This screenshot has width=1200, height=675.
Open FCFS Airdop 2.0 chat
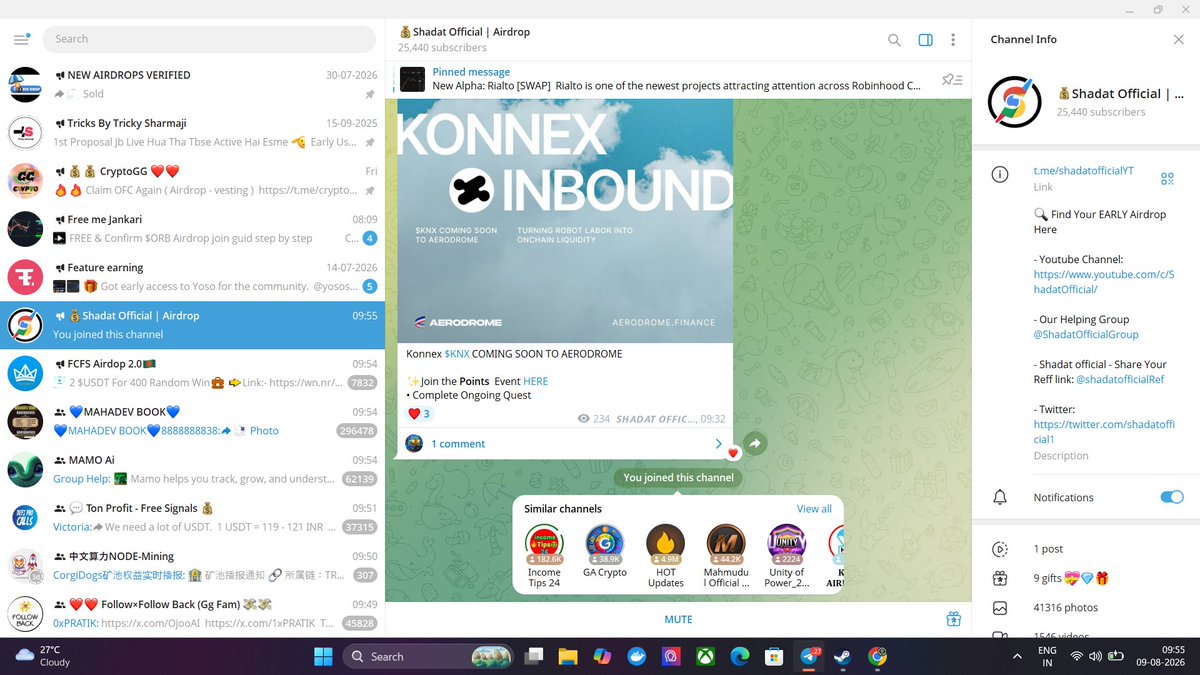(192, 373)
